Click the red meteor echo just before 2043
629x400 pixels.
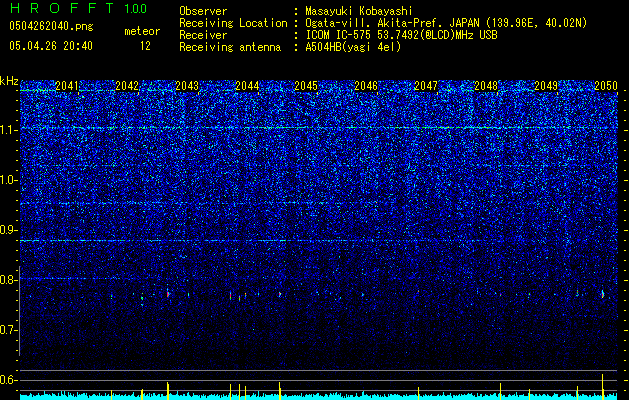[x=168, y=293]
